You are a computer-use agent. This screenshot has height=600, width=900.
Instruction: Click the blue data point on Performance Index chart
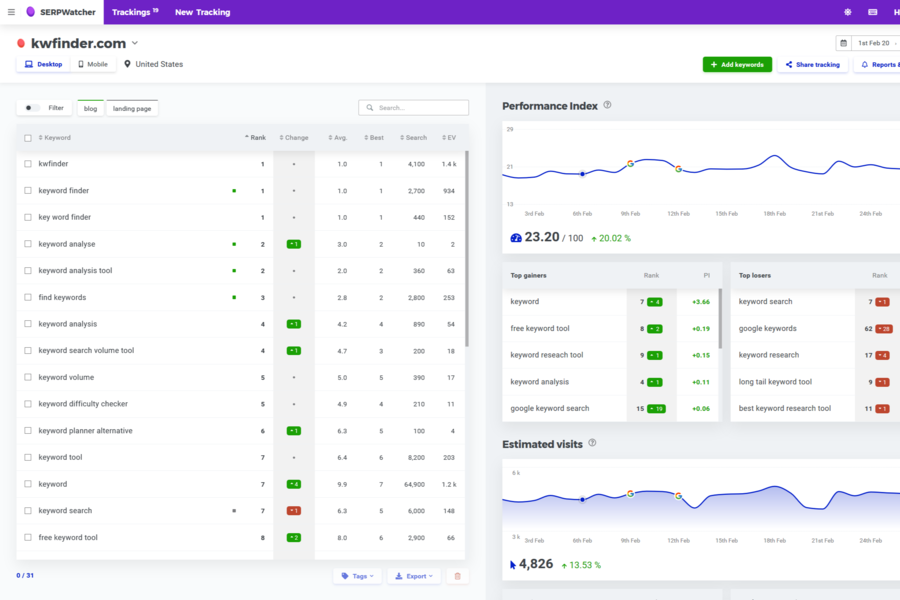point(582,174)
